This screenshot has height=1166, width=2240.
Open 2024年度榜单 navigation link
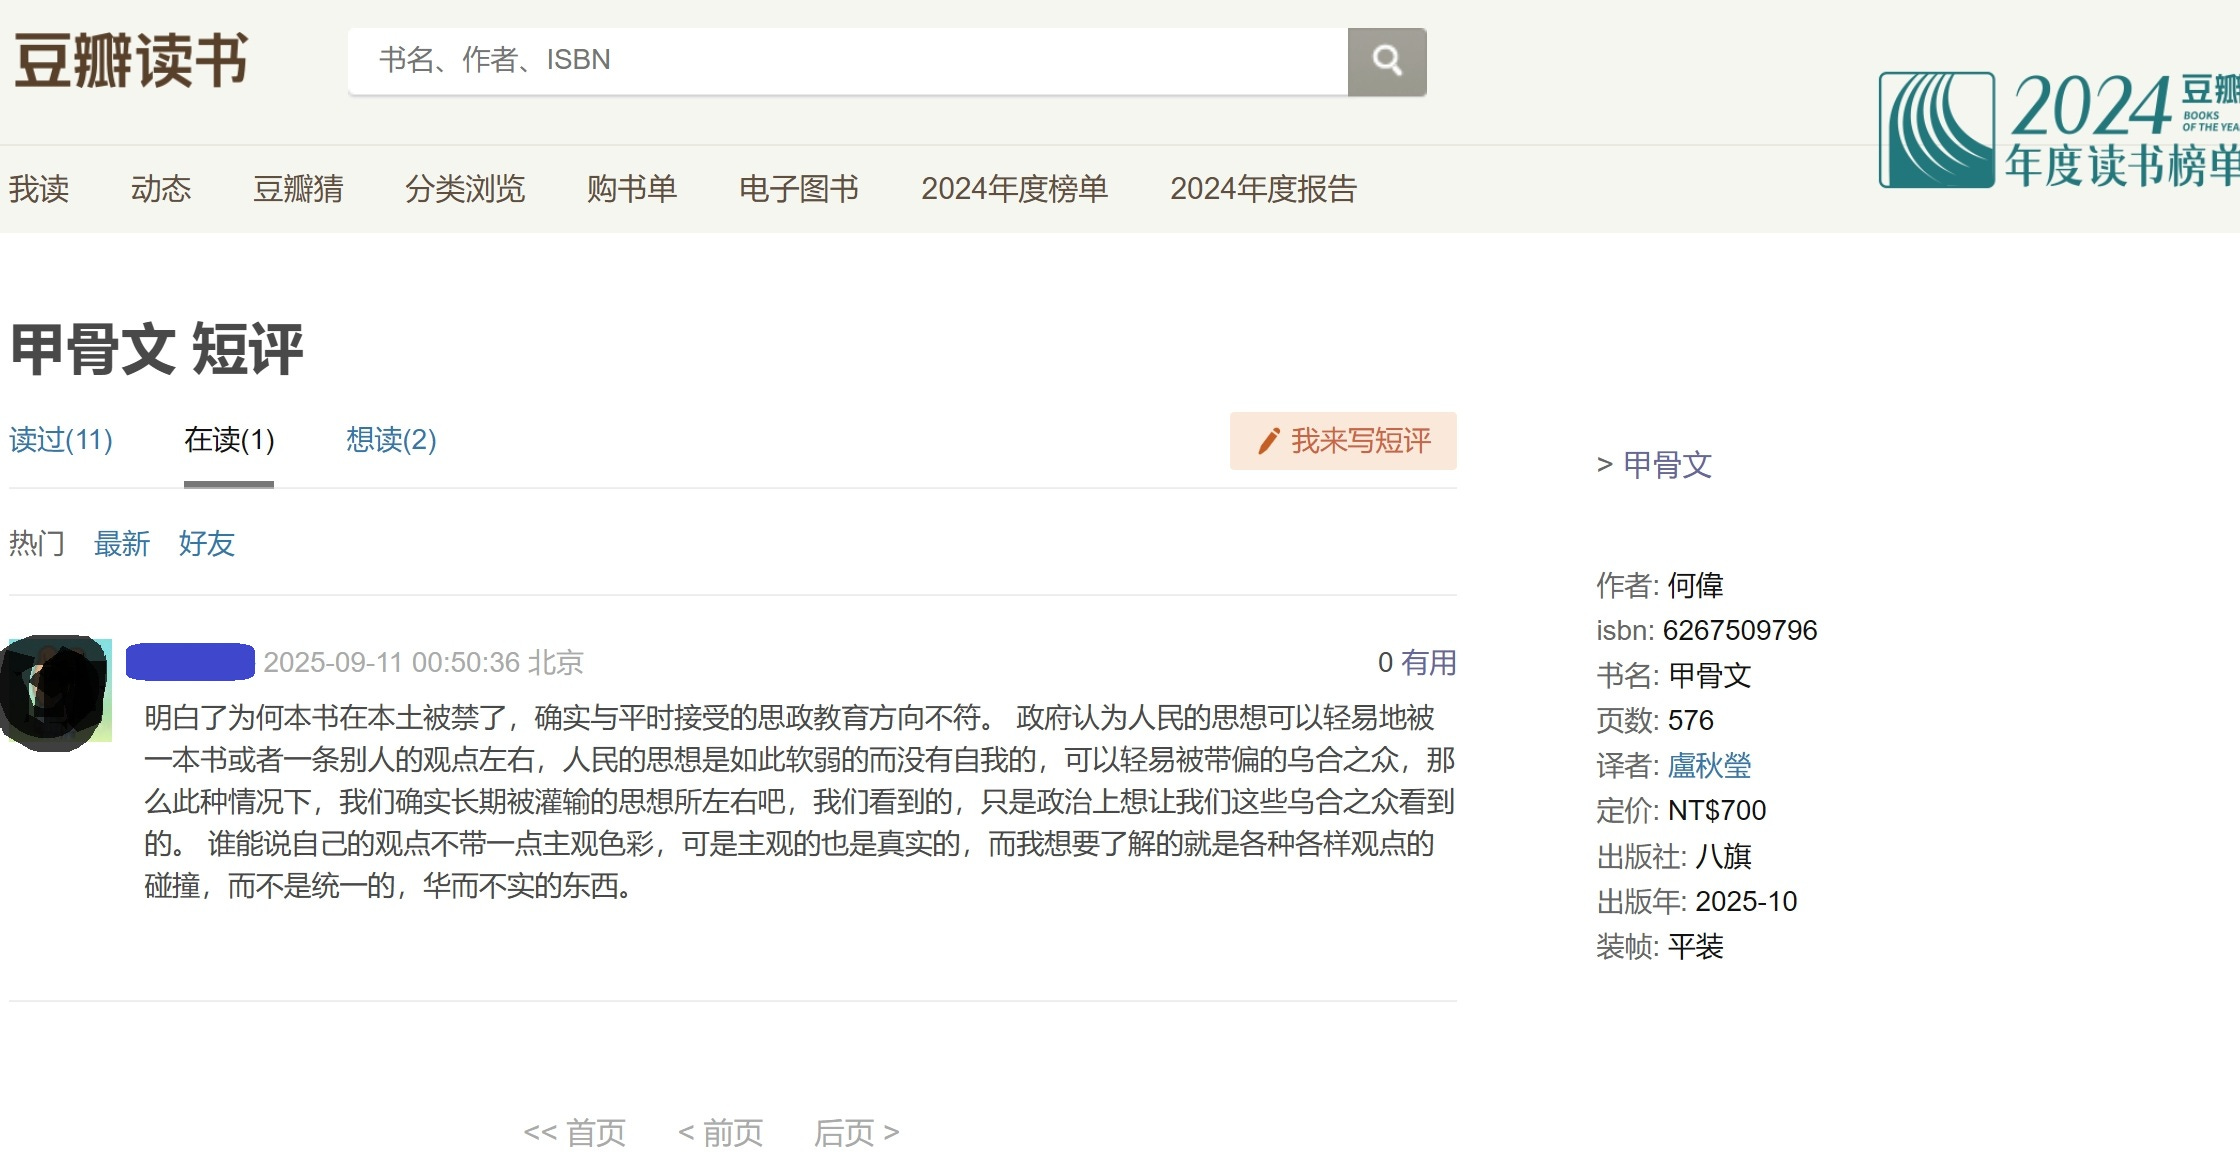[1015, 189]
